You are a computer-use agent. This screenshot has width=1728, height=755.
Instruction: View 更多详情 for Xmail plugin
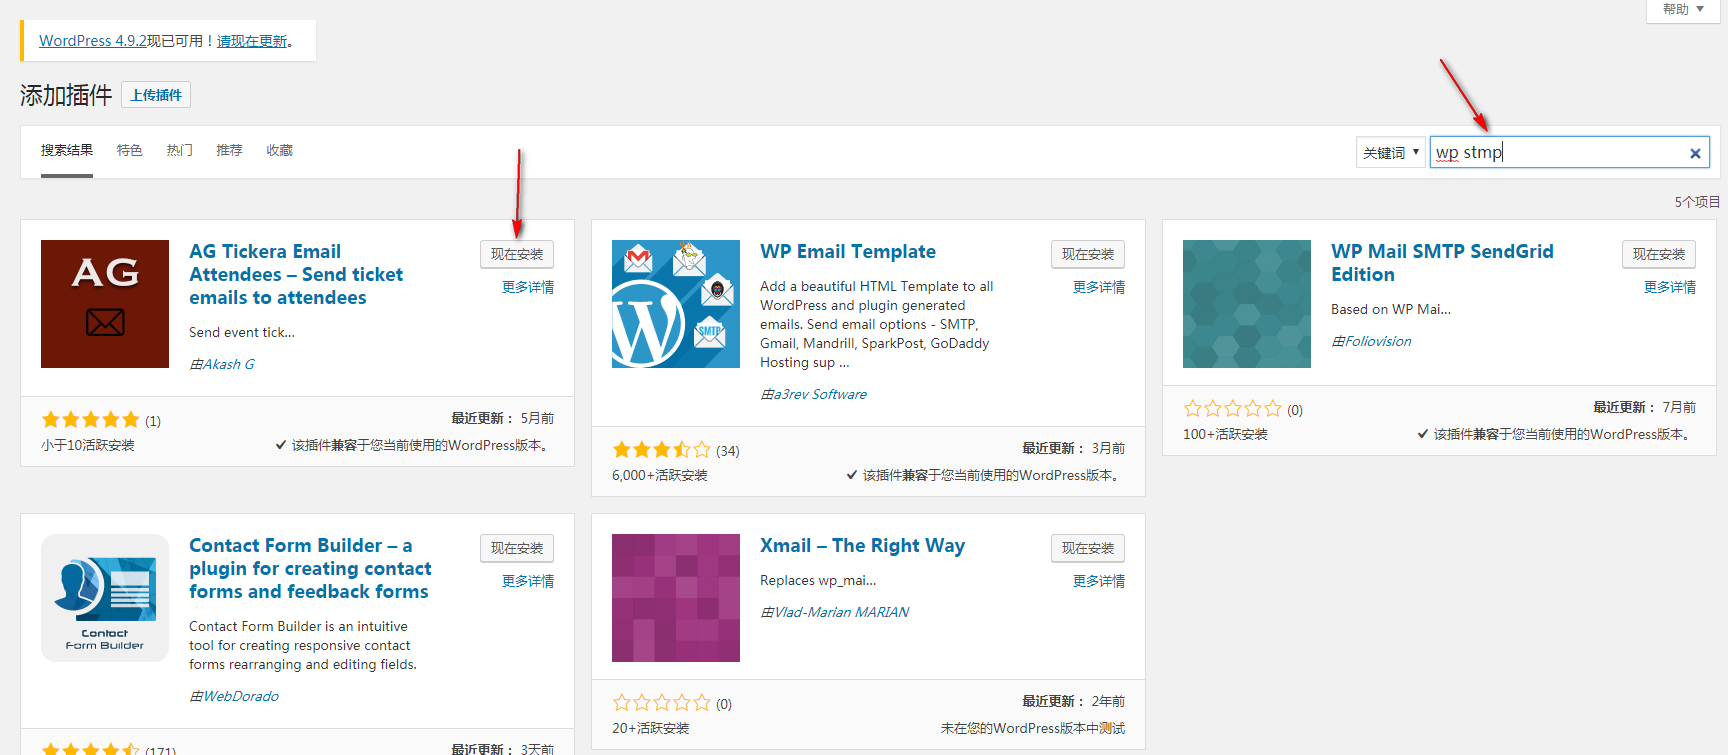pos(1099,581)
